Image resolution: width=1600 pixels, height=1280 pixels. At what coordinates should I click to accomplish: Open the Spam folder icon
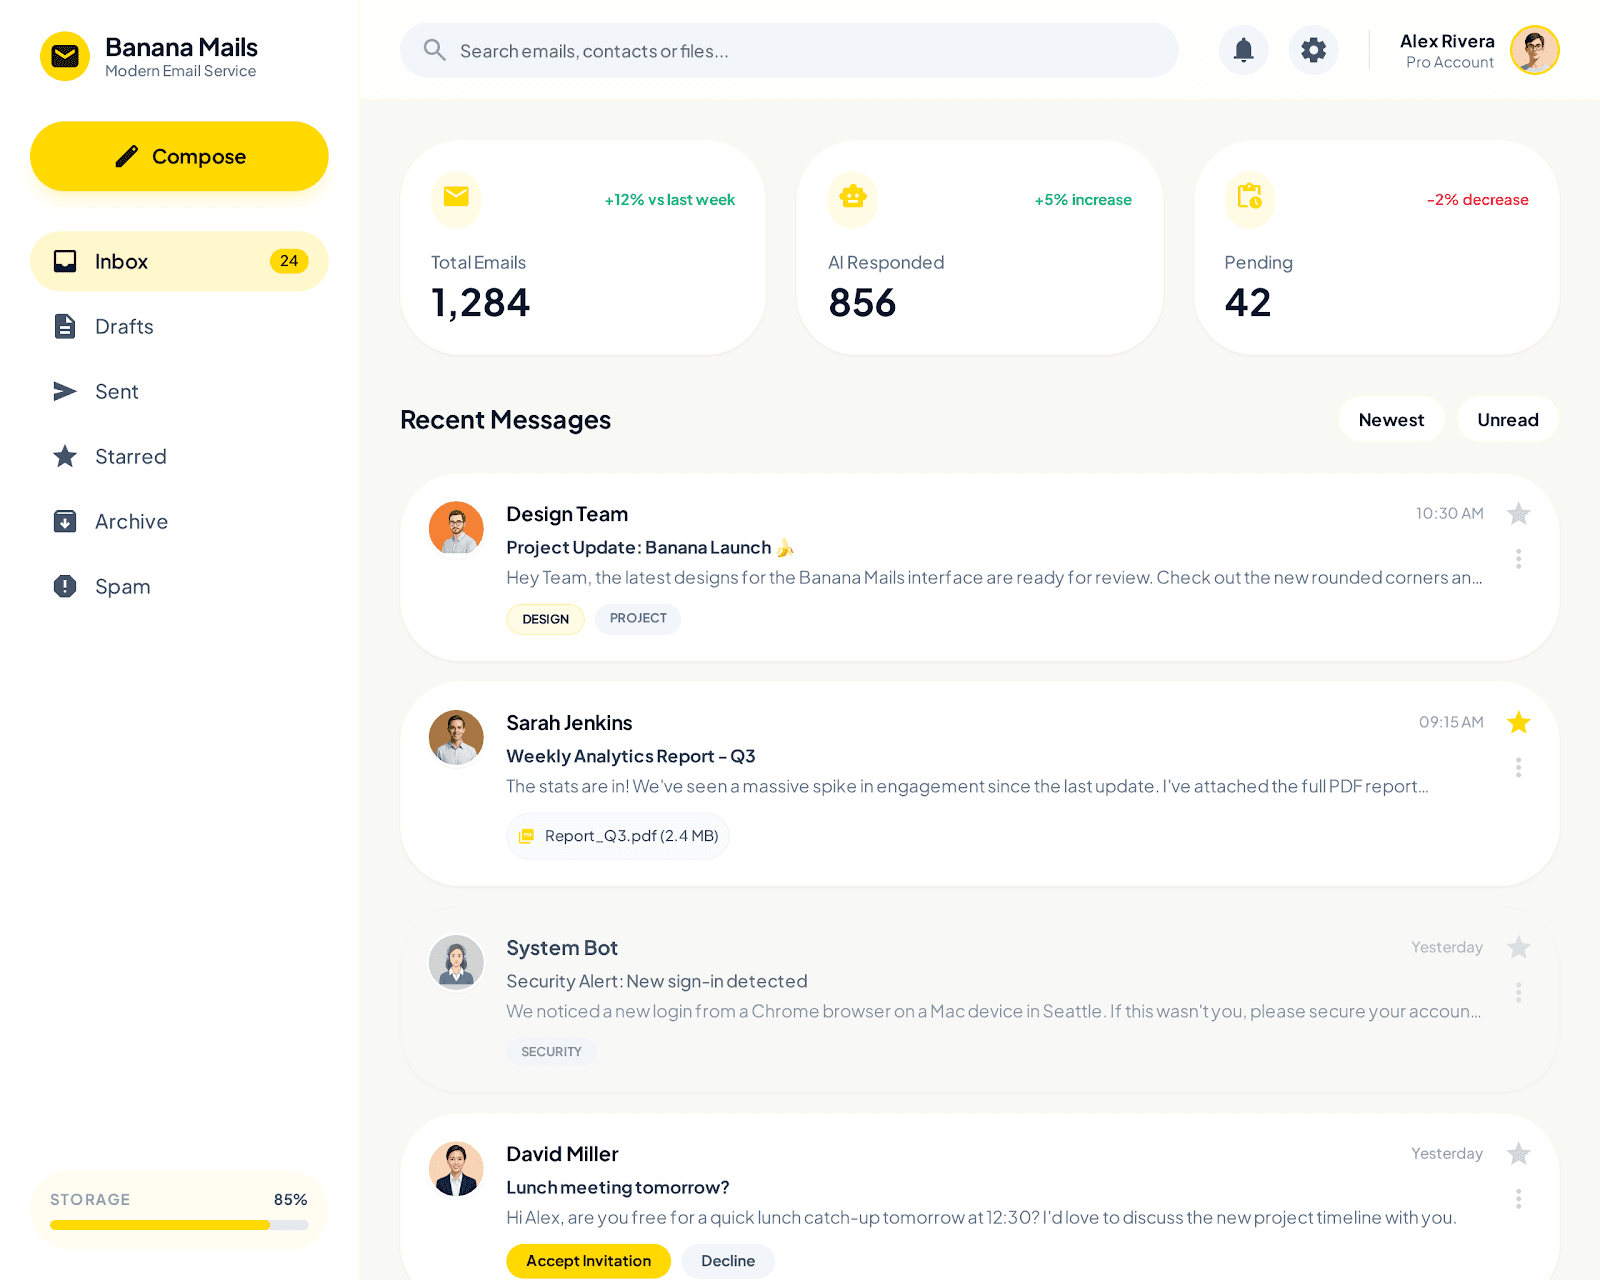coord(64,586)
